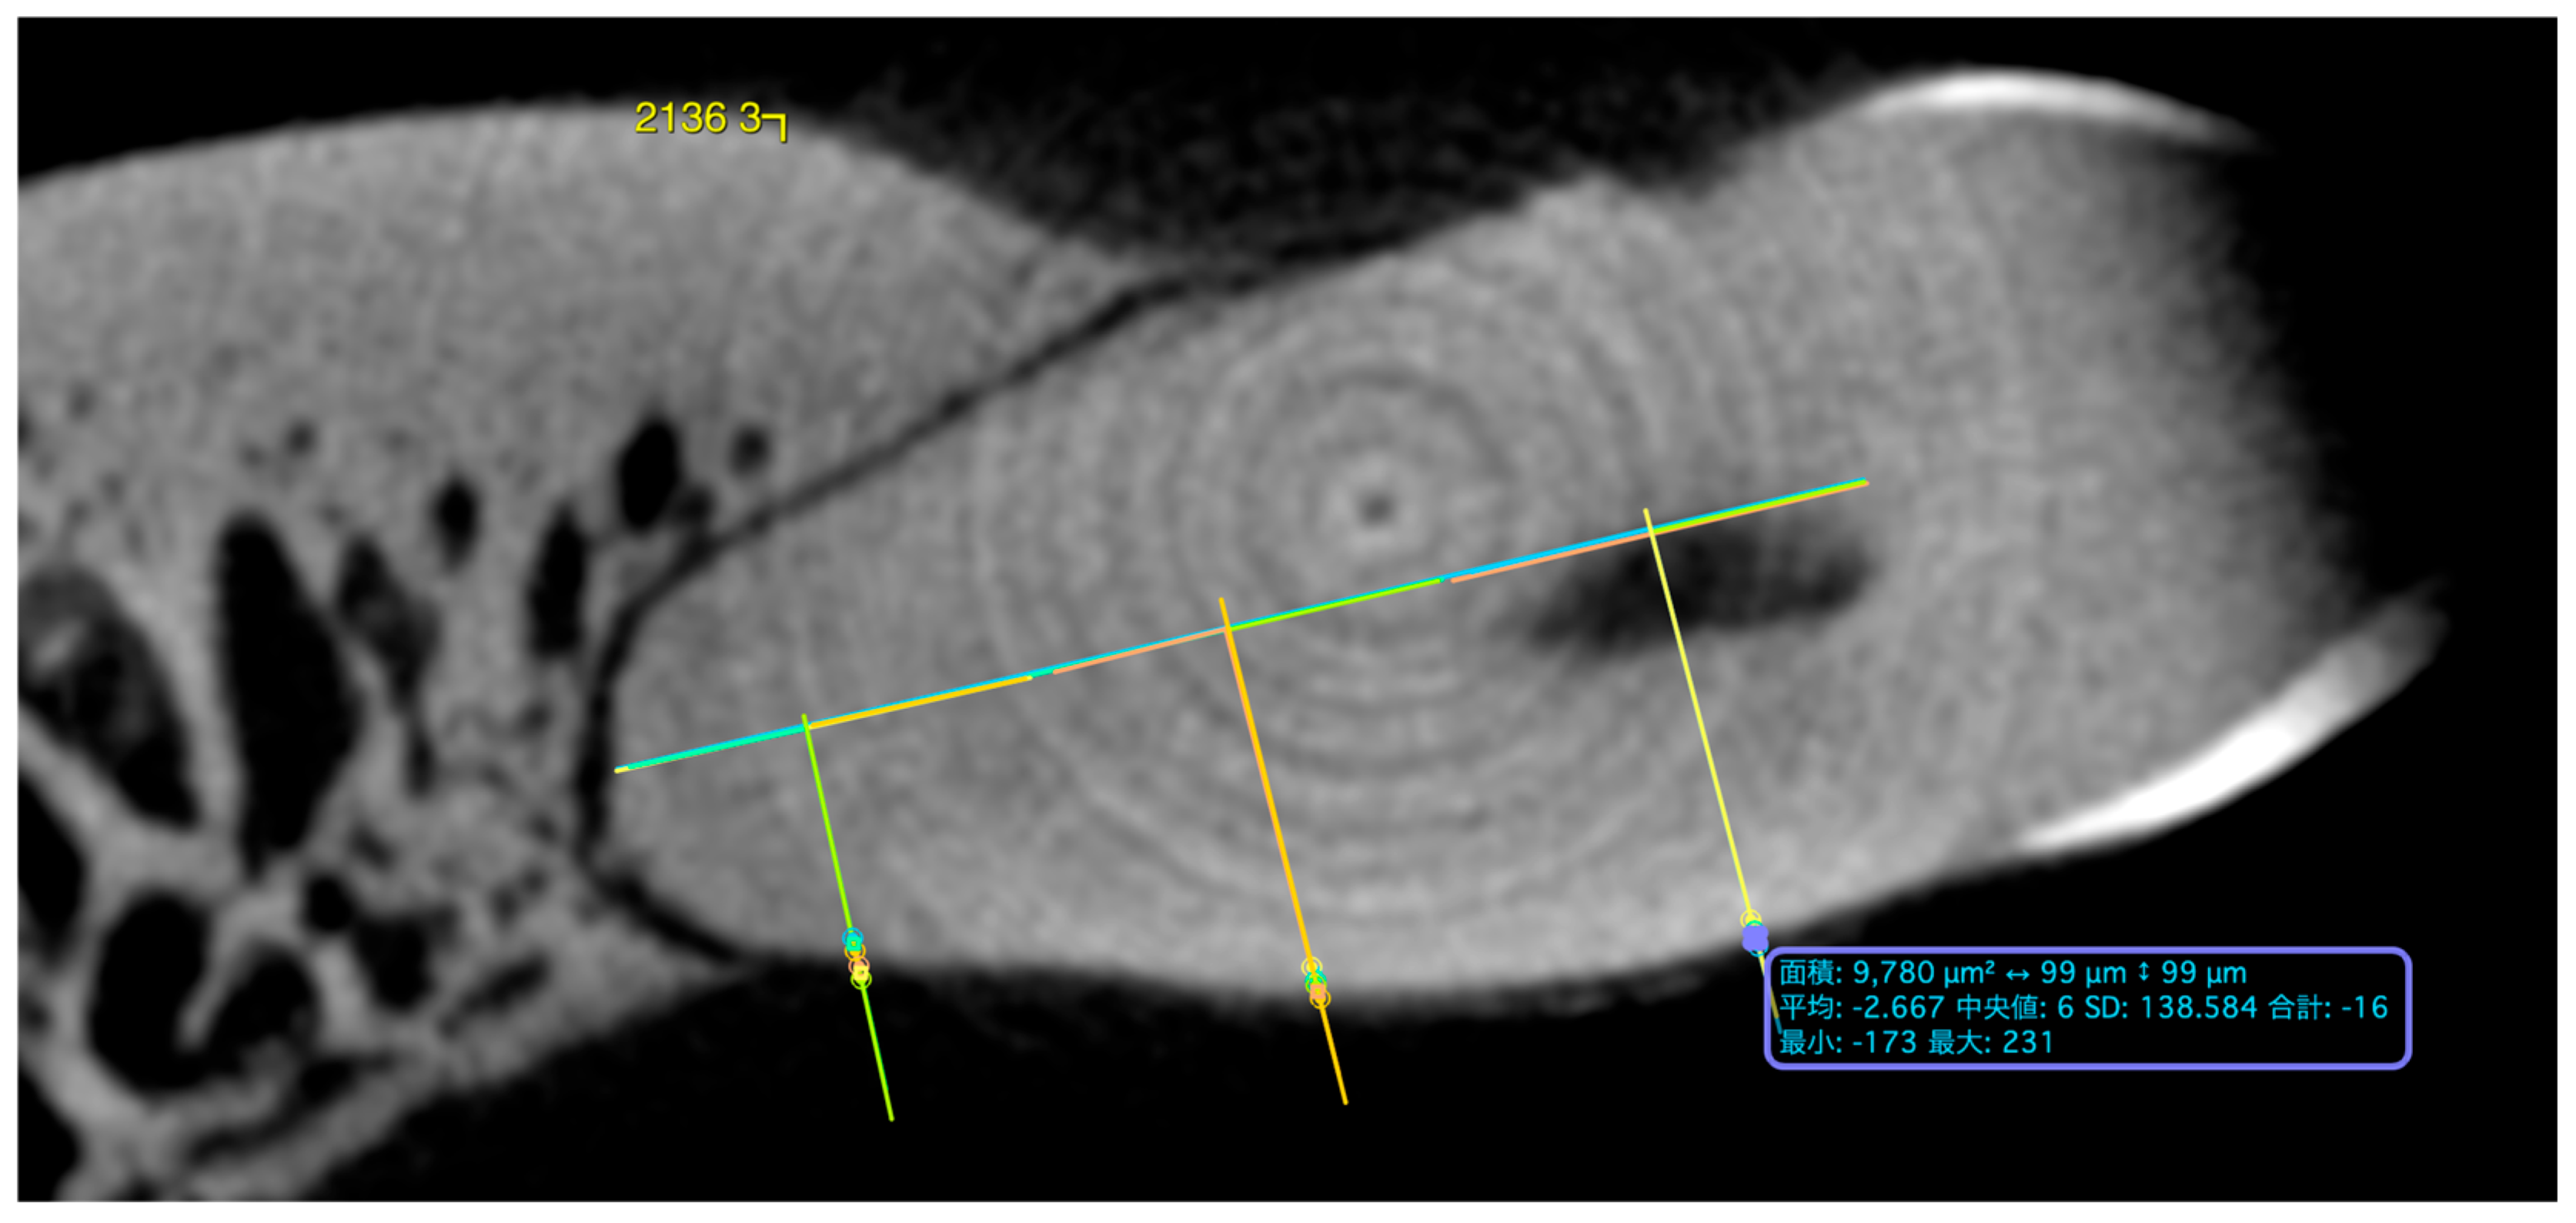
Task: Click the yellow and baseline intersection point
Action: point(1650,533)
